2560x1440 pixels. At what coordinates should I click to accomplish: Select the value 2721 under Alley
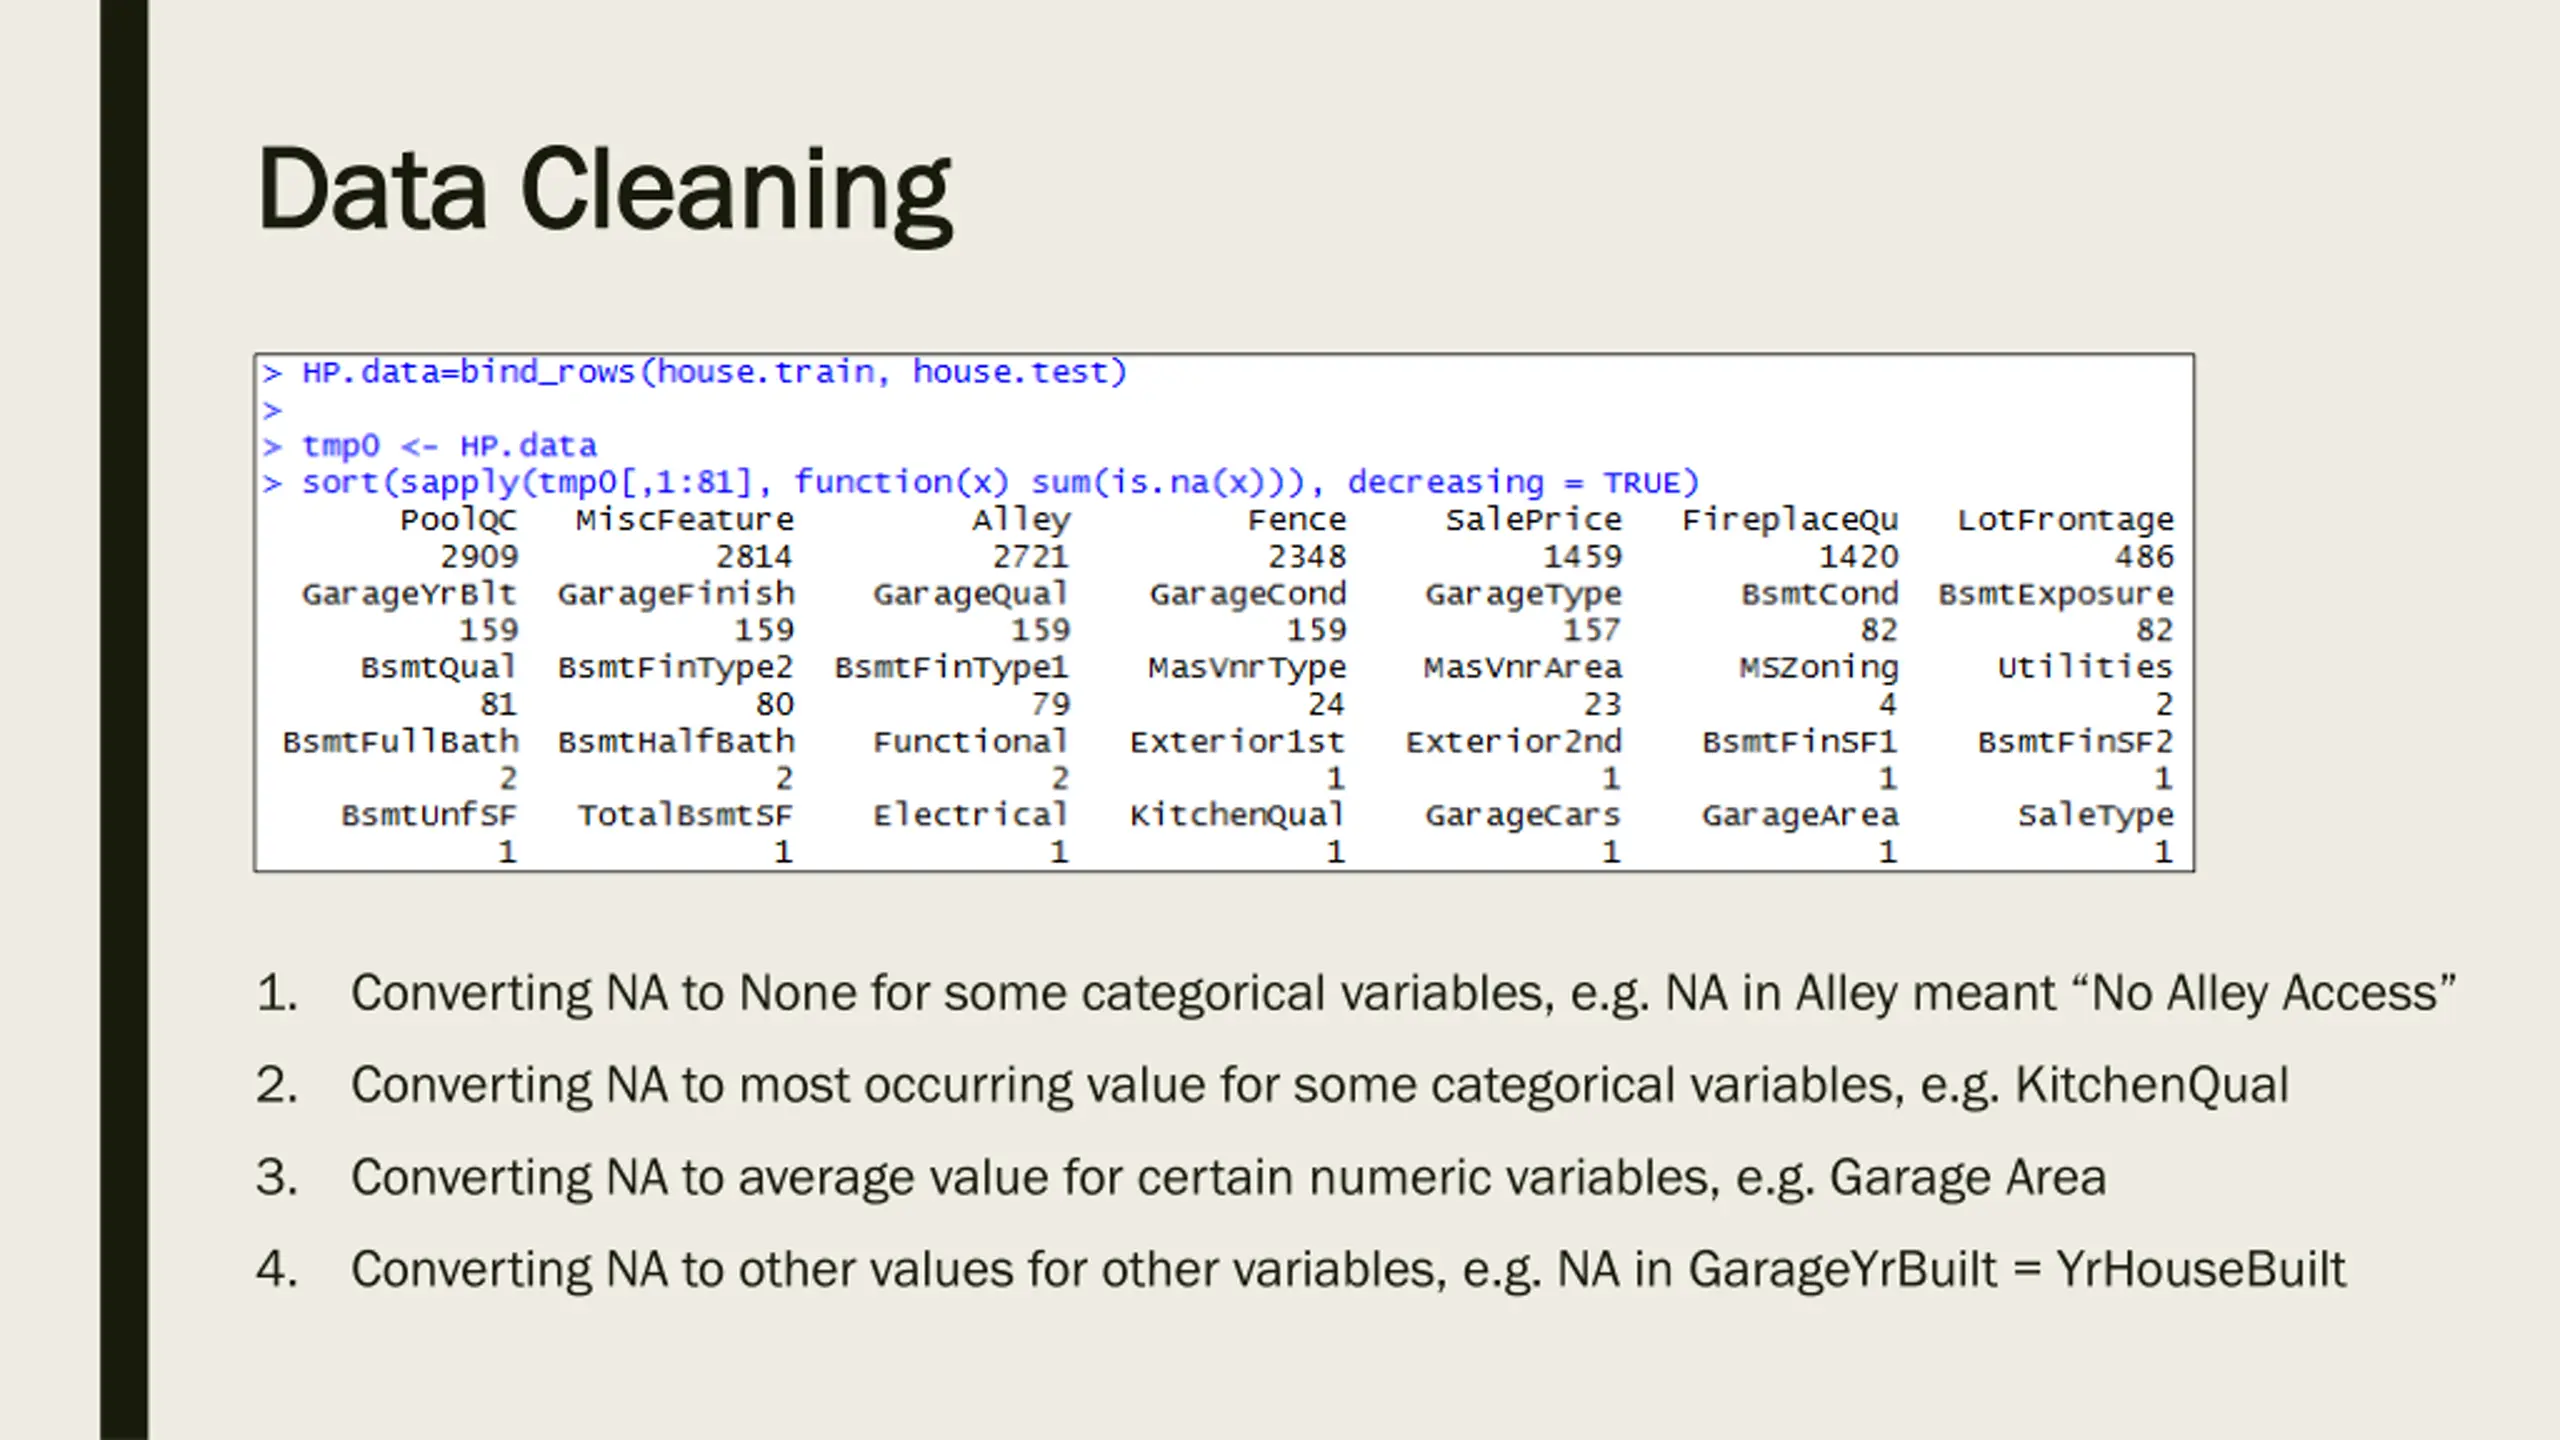(1030, 557)
